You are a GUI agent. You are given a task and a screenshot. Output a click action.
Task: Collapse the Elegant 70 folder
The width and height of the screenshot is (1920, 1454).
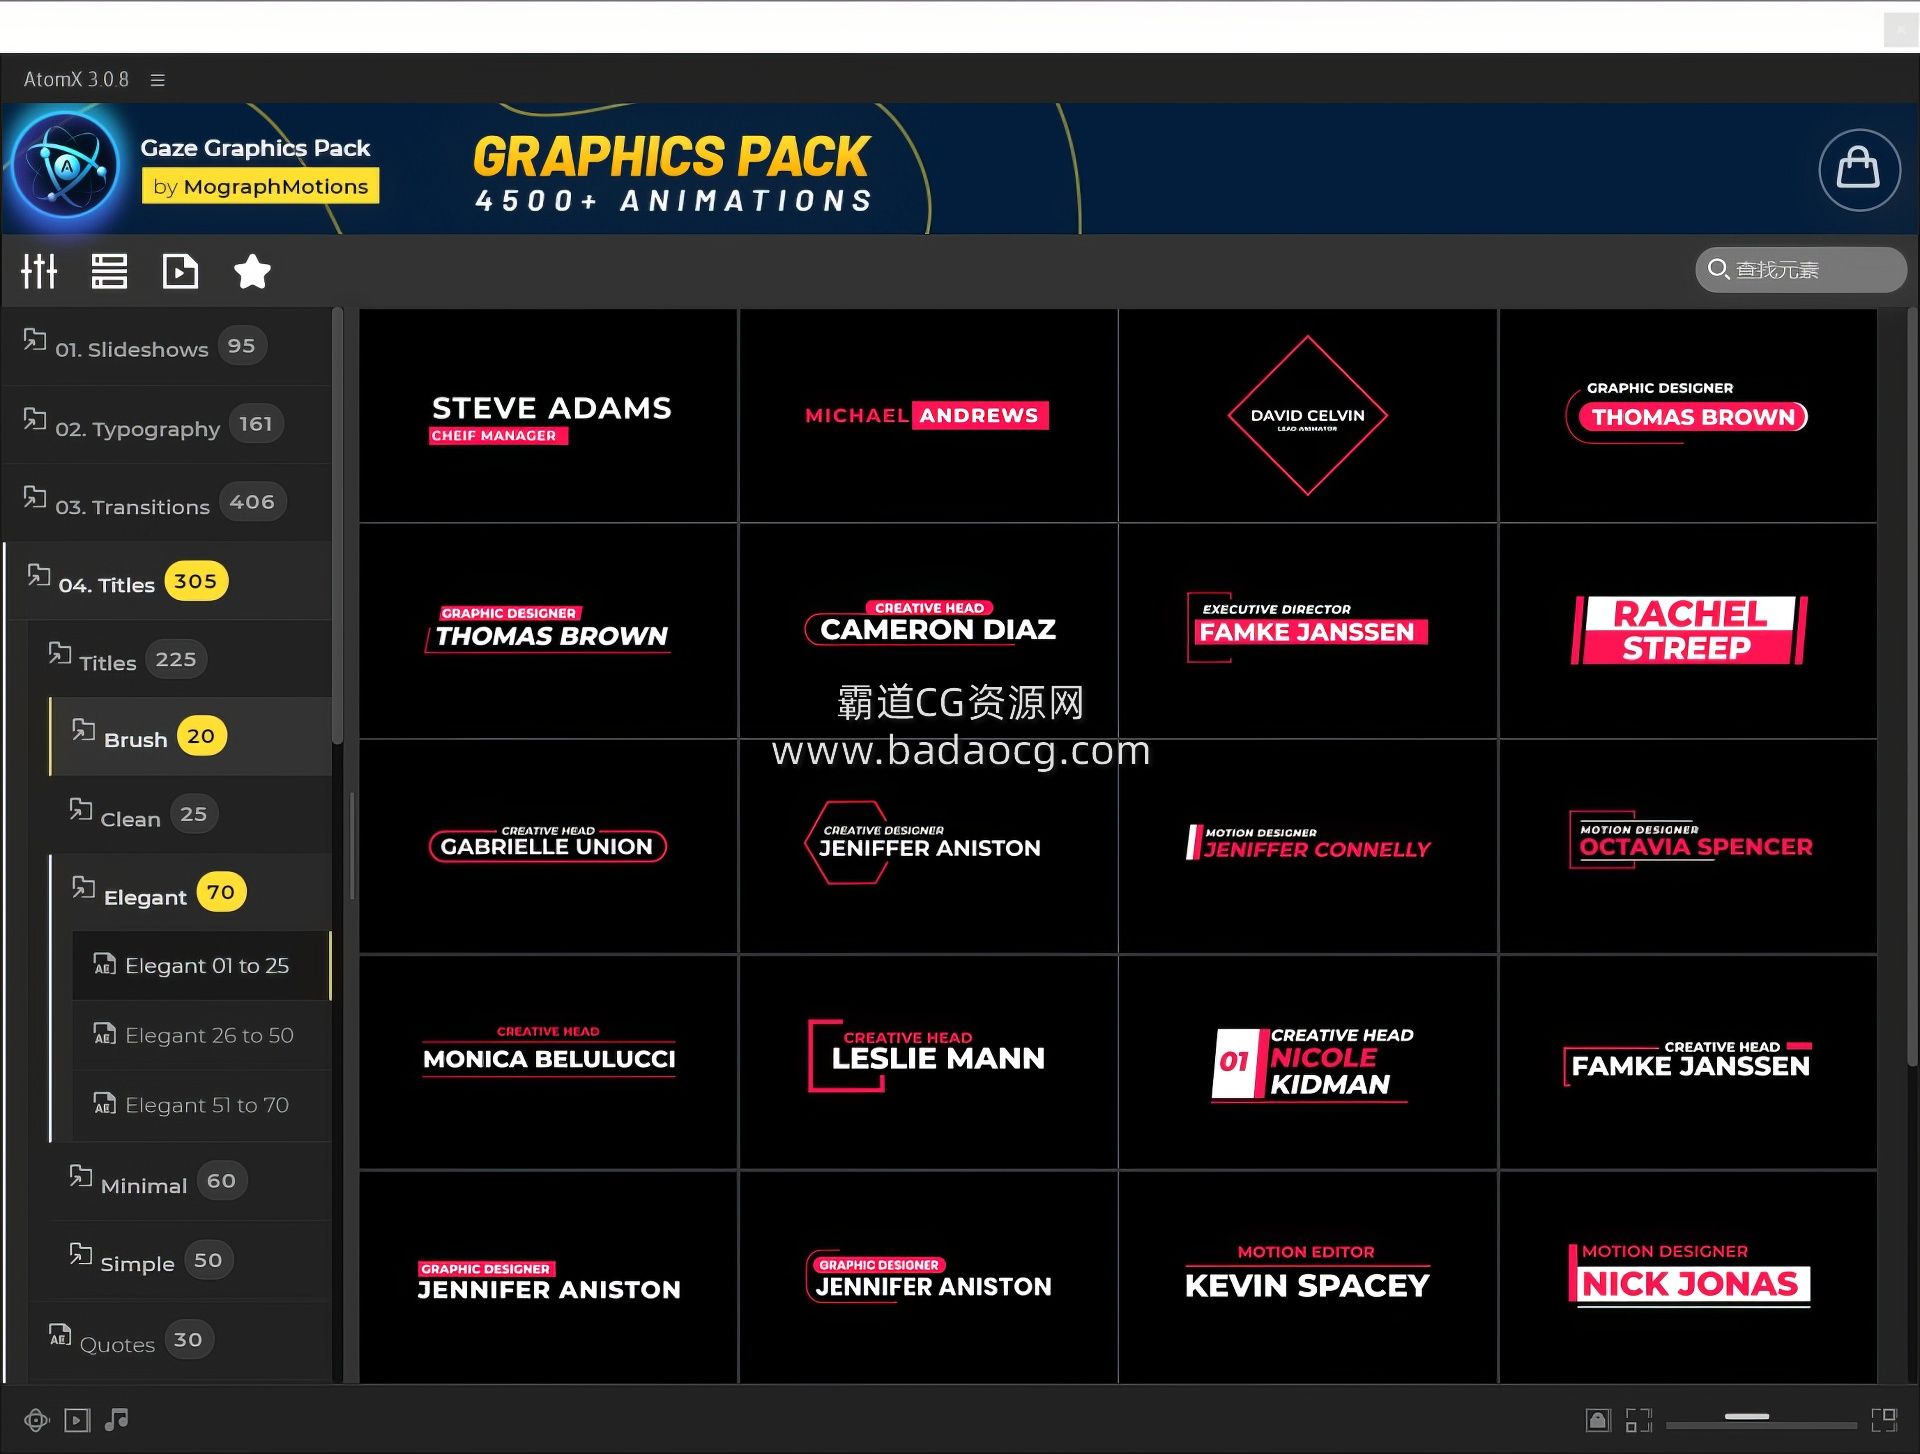pyautogui.click(x=190, y=893)
